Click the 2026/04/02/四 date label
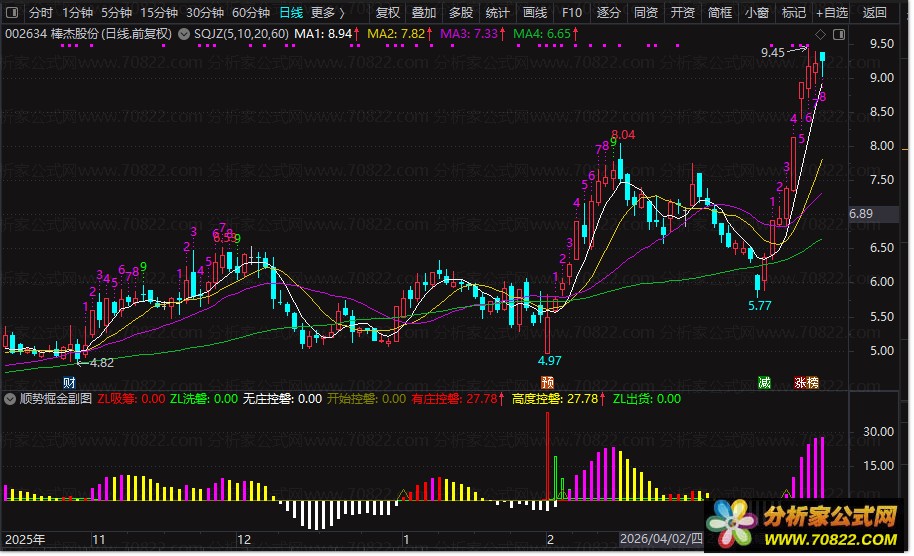Screen dimensions: 914x556 661,539
